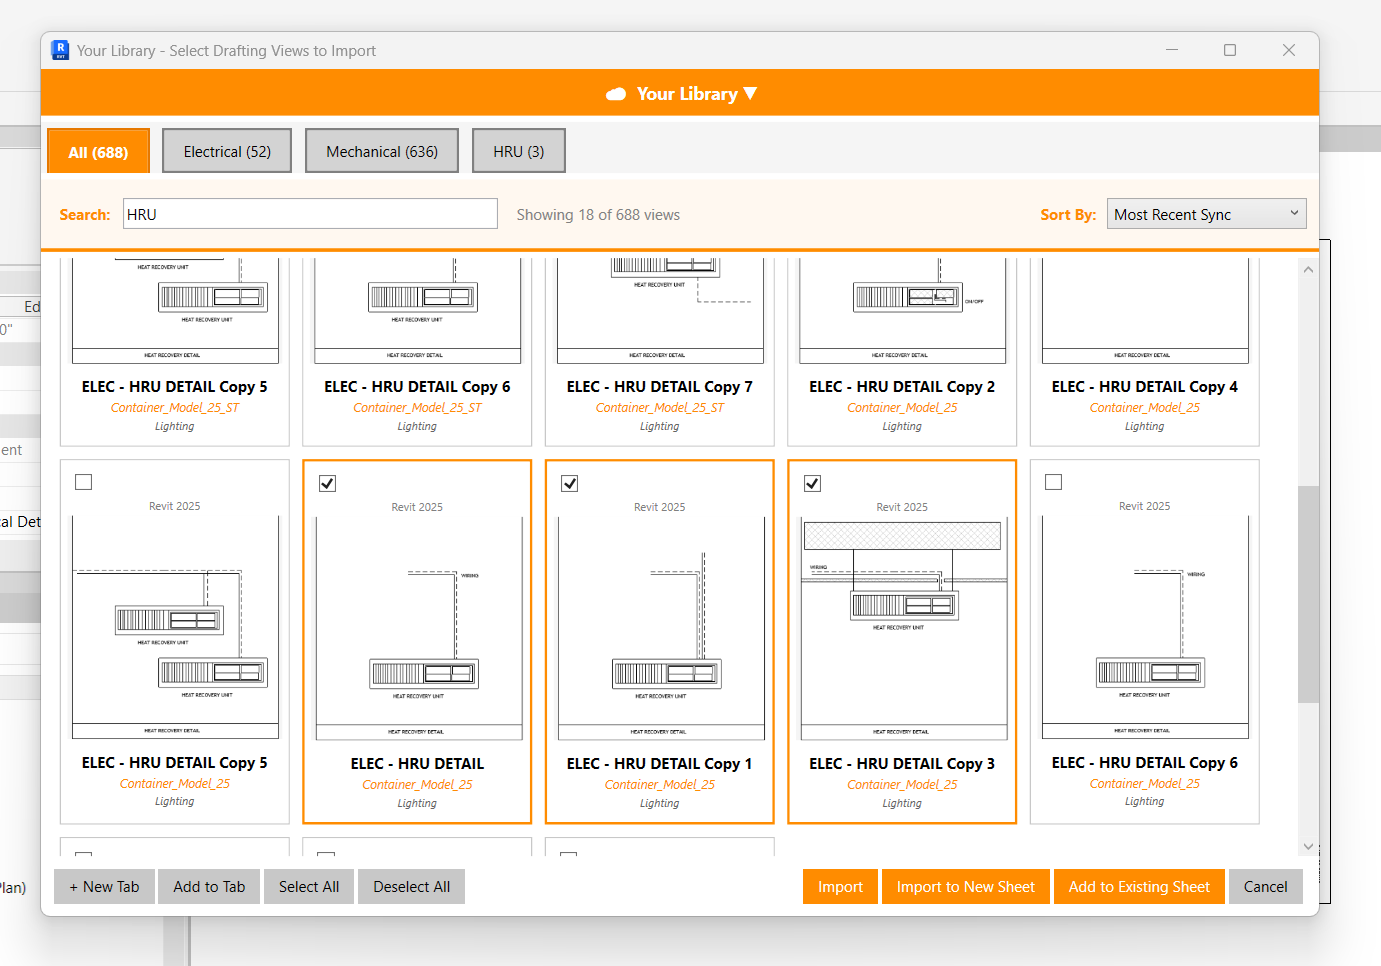This screenshot has width=1381, height=966.
Task: Click the Deselect All button
Action: point(411,887)
